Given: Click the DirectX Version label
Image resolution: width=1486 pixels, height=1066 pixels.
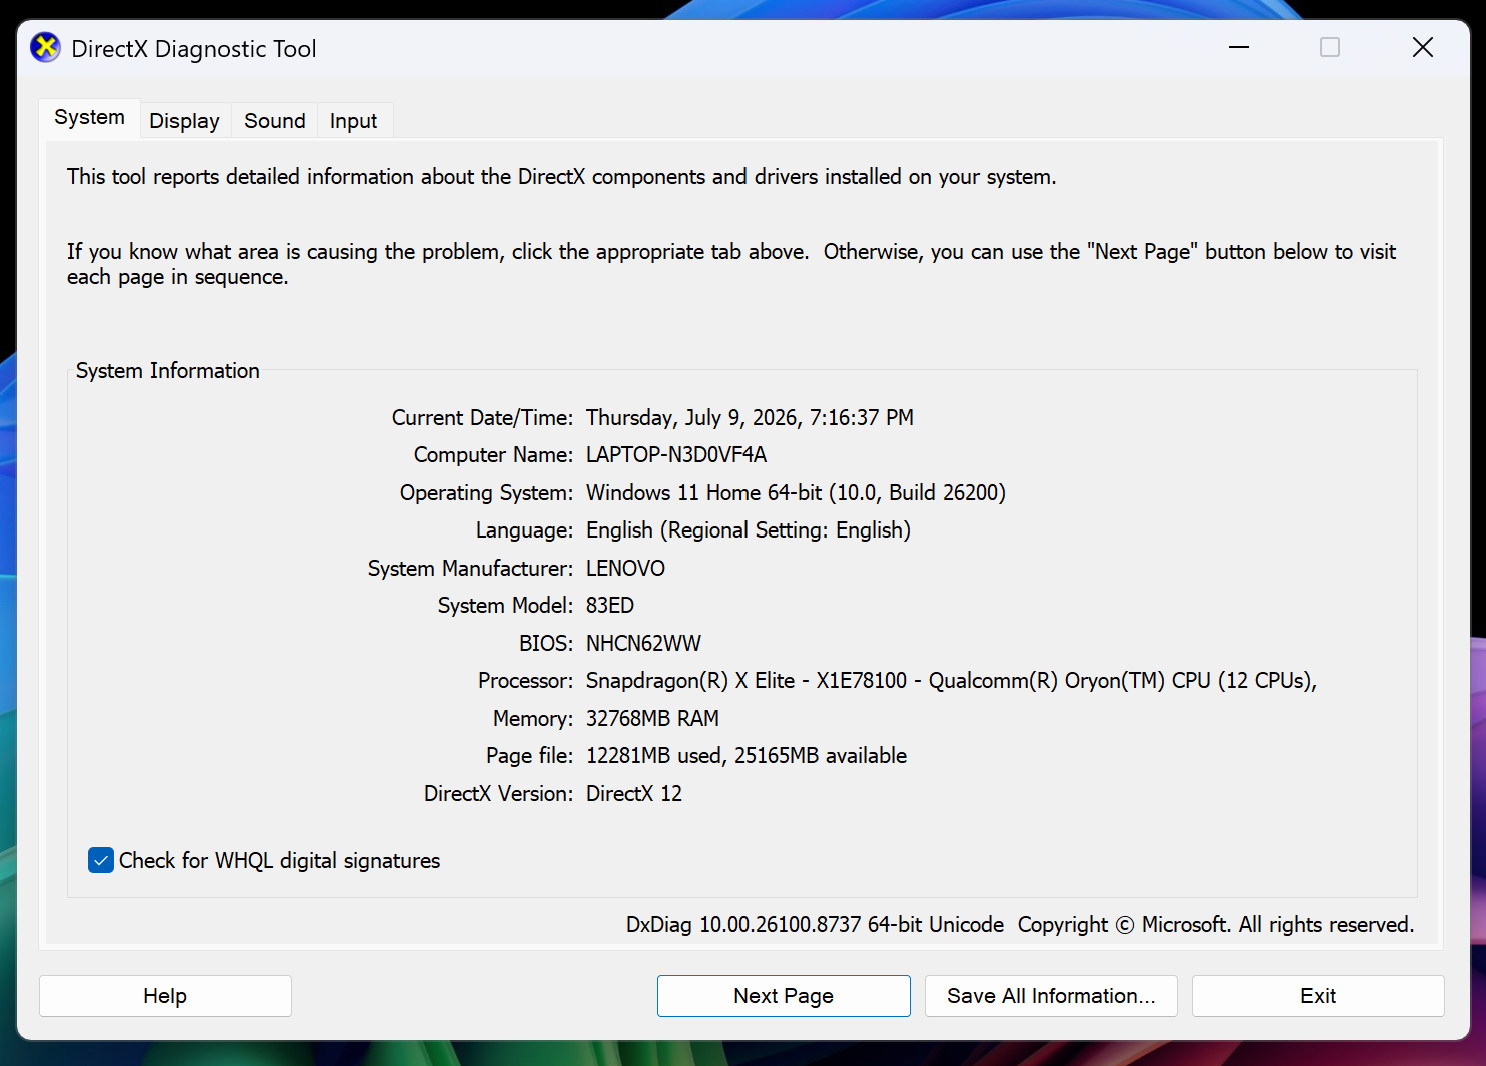Looking at the screenshot, I should coord(498,794).
